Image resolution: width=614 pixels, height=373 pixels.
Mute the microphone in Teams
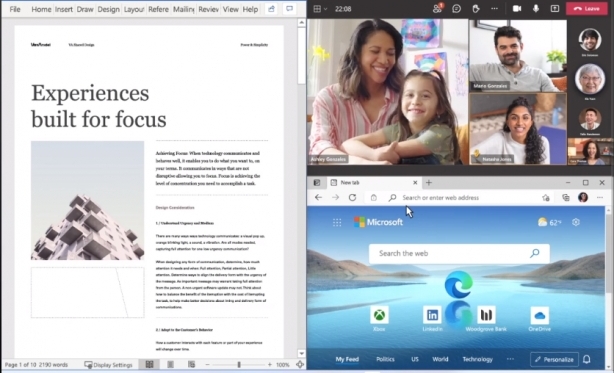(536, 9)
